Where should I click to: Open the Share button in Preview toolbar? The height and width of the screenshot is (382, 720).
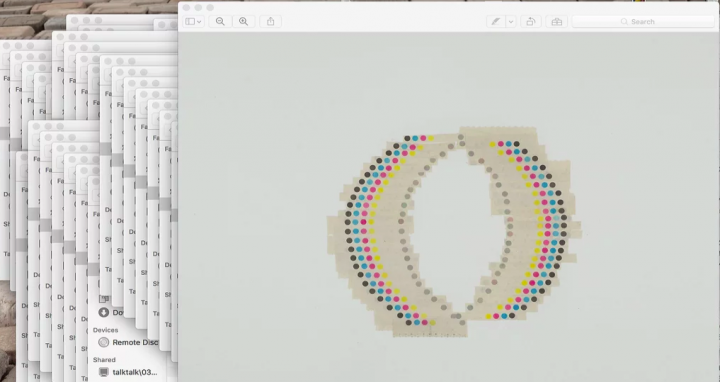coord(270,22)
